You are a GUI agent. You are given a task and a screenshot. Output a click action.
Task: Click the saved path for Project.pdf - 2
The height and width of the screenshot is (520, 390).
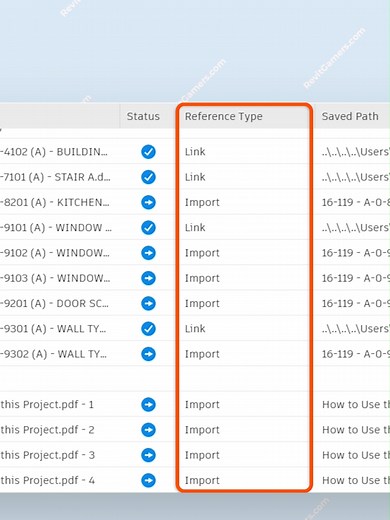click(x=356, y=430)
